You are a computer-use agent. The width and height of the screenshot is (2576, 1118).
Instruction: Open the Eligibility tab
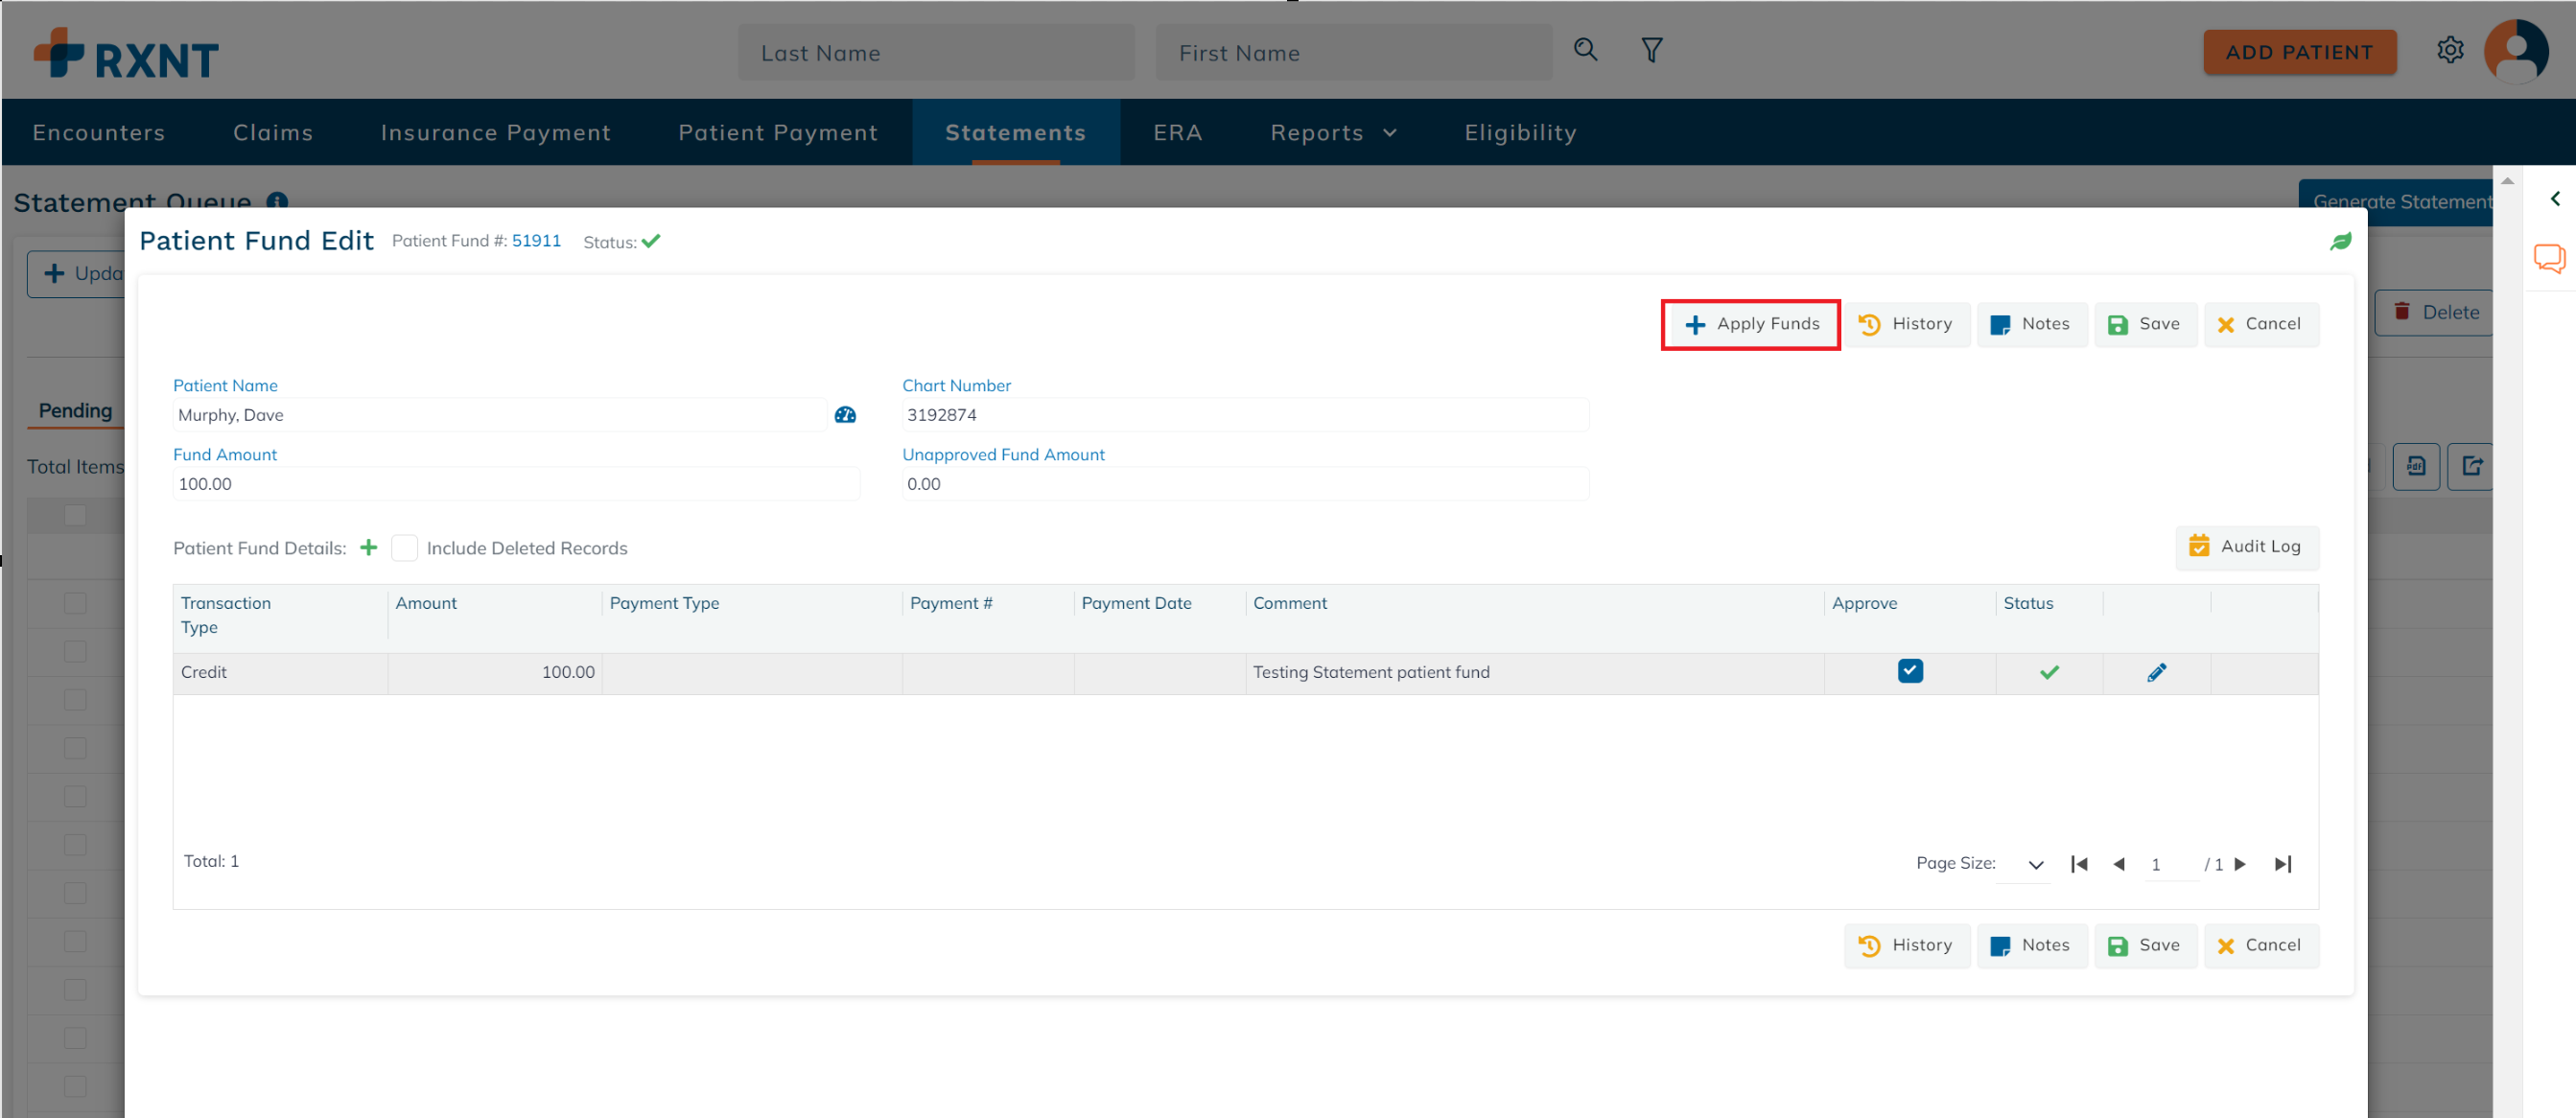1521,132
